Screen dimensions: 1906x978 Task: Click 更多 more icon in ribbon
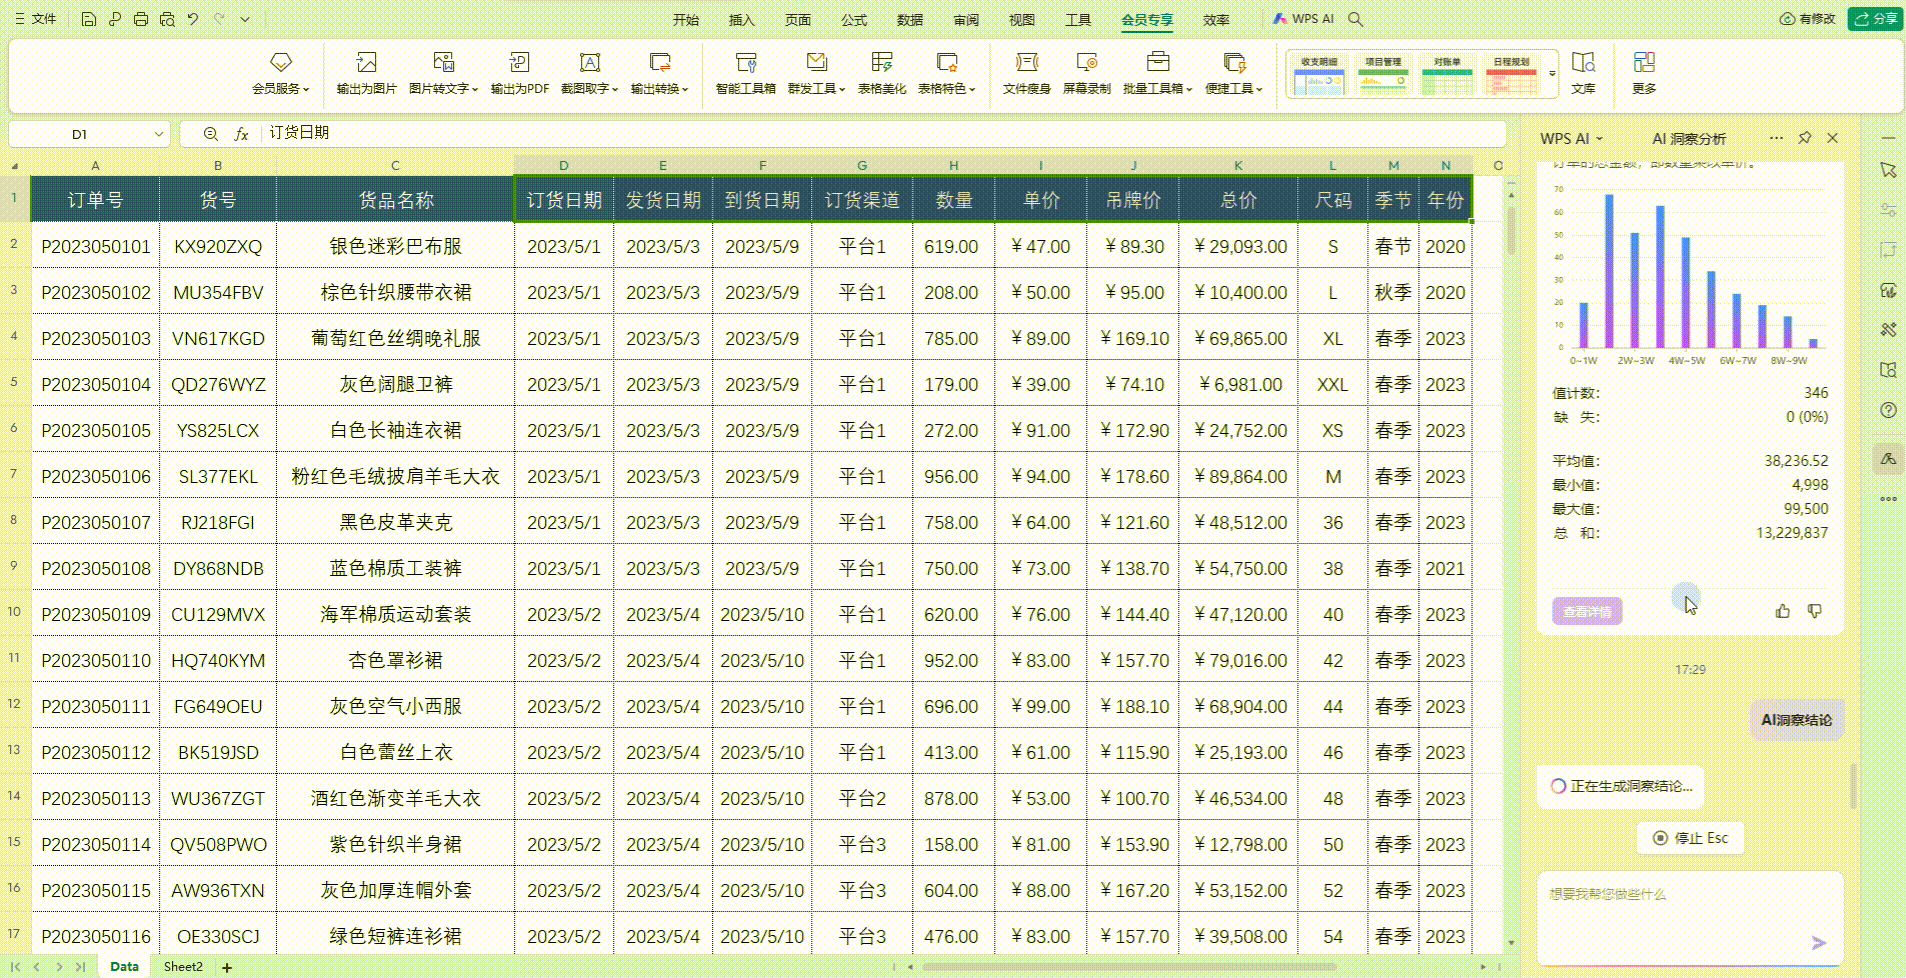(1644, 74)
